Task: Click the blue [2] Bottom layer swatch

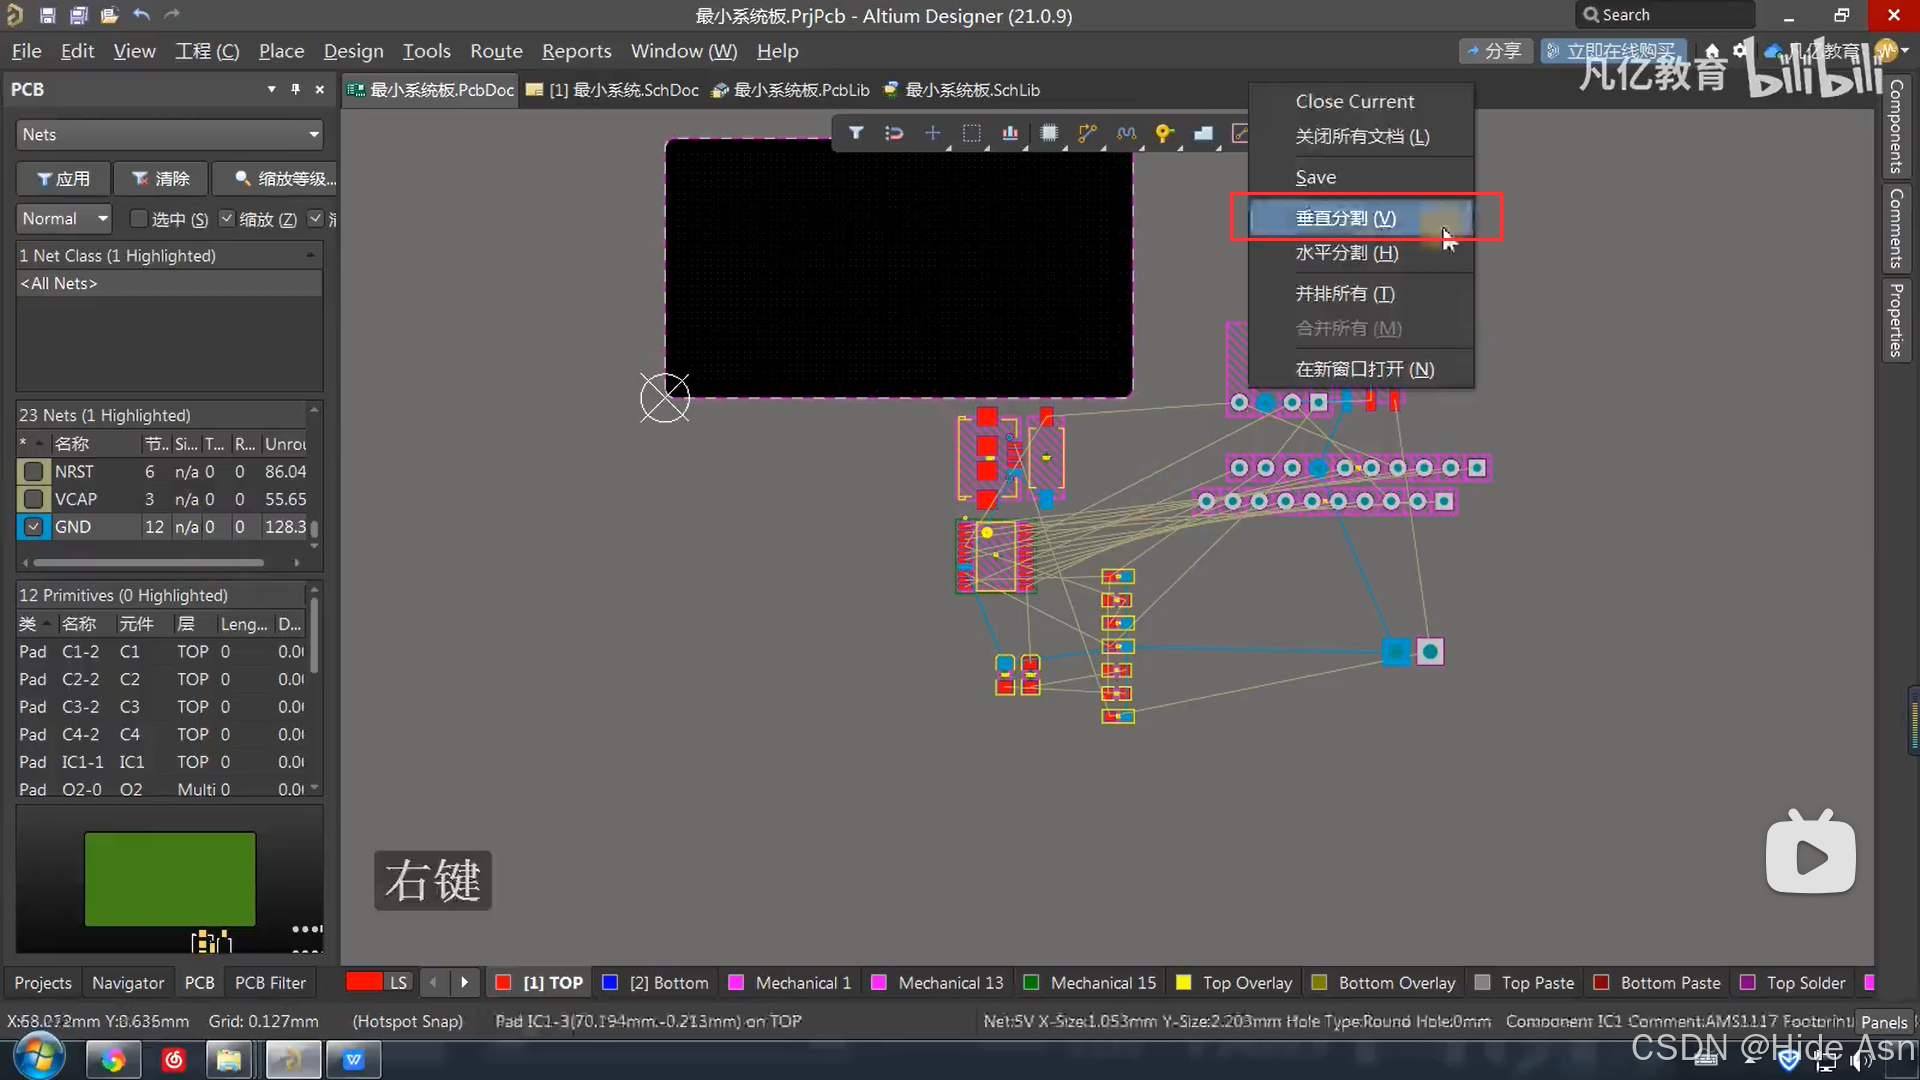Action: tap(609, 983)
